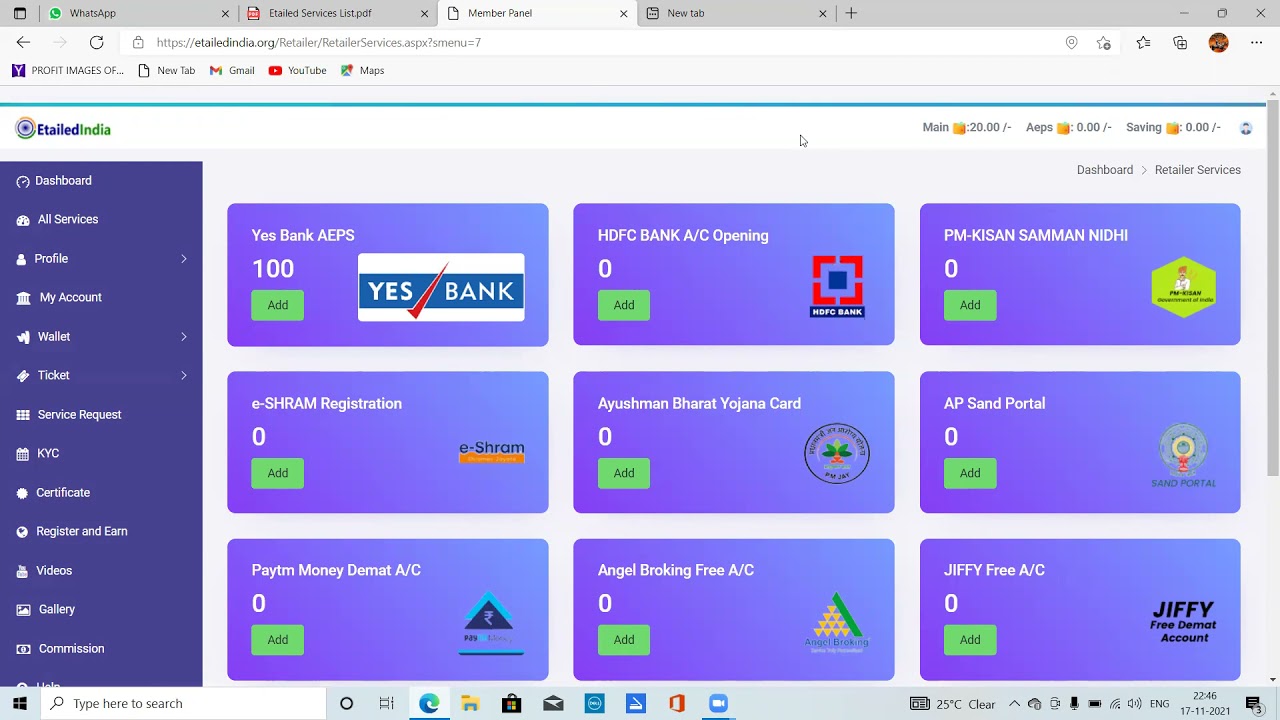Click the JIFFY Free Demat Account logo
The image size is (1280, 720).
click(1183, 622)
